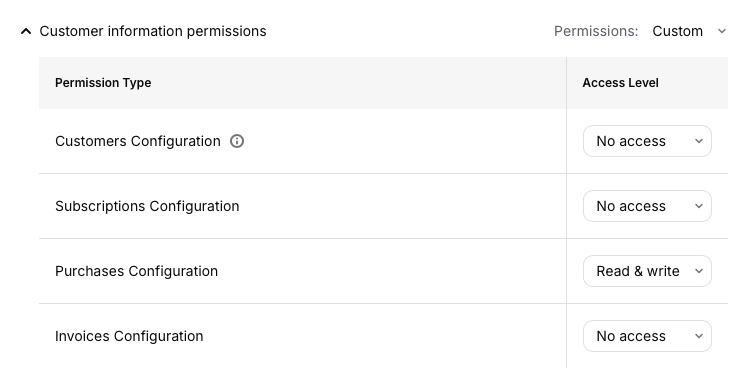Click the arrow in the Read & write select

click(x=699, y=271)
